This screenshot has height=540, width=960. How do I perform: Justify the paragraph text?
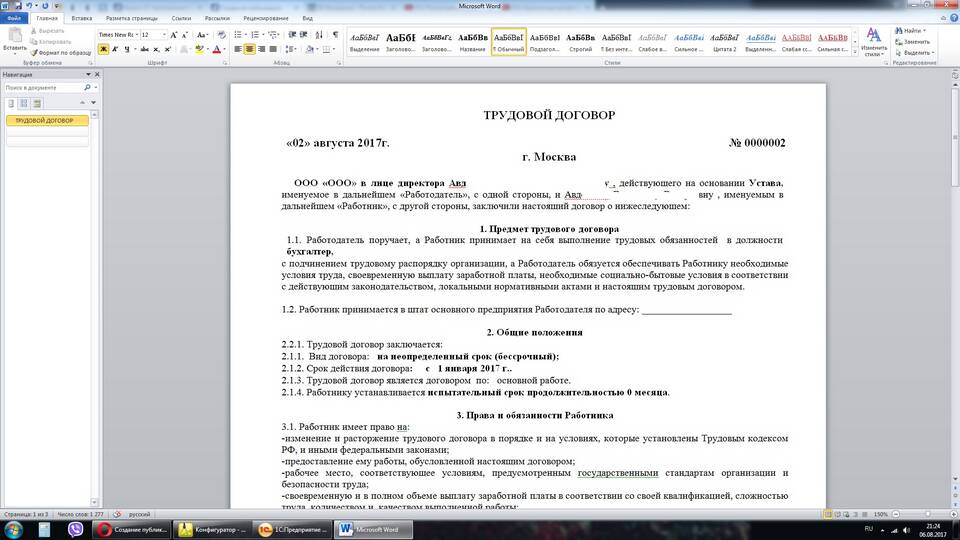pos(273,50)
